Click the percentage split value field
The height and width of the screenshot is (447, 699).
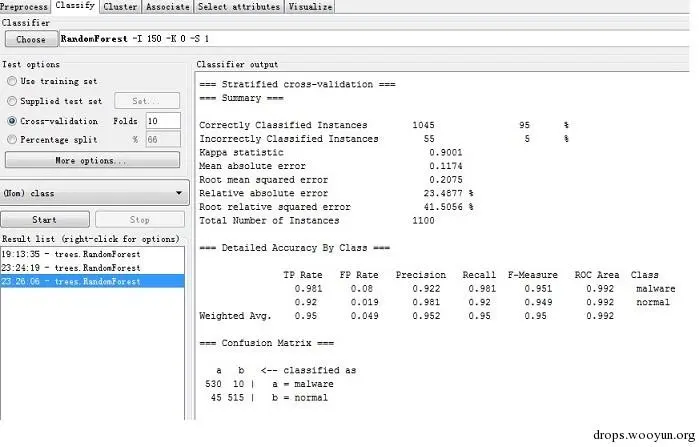pos(163,139)
